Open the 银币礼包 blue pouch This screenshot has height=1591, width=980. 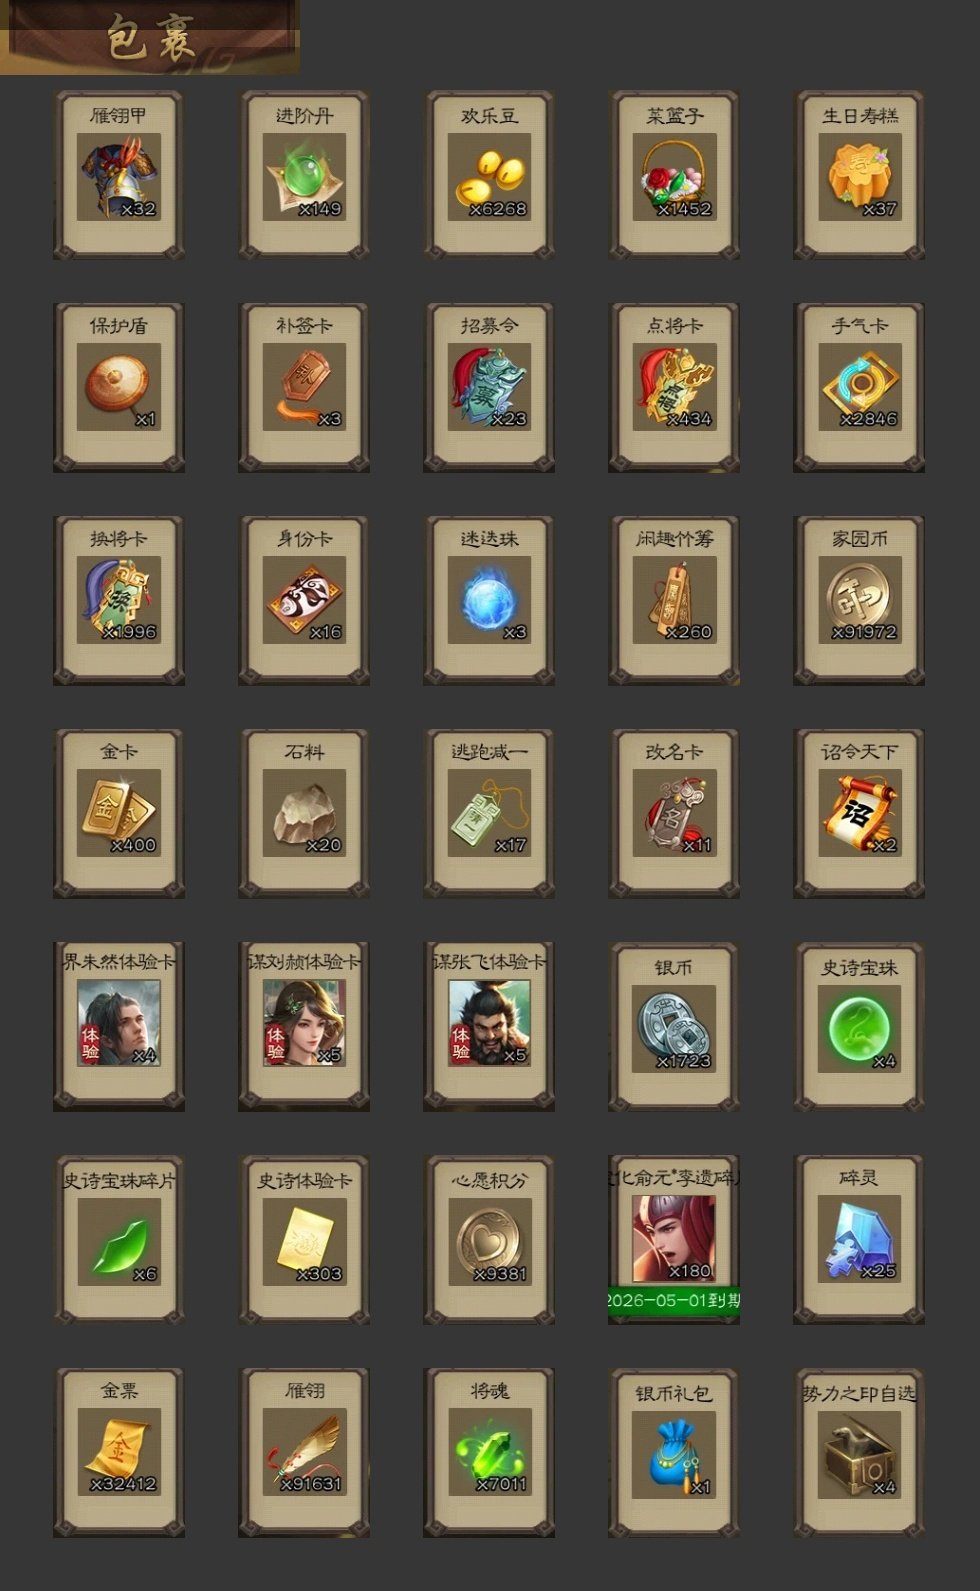674,1453
